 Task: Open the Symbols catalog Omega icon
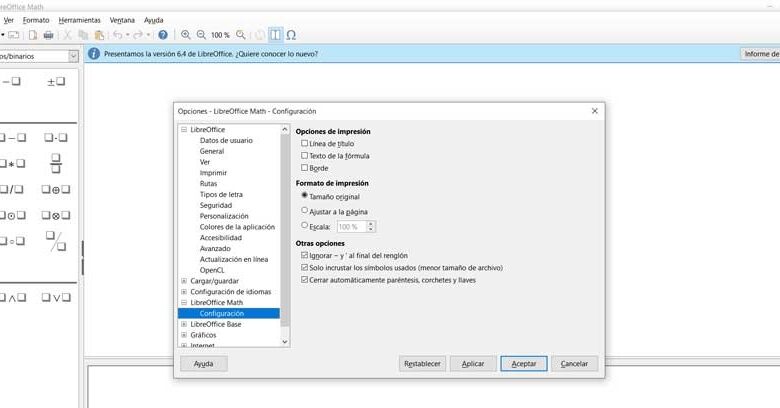(292, 35)
